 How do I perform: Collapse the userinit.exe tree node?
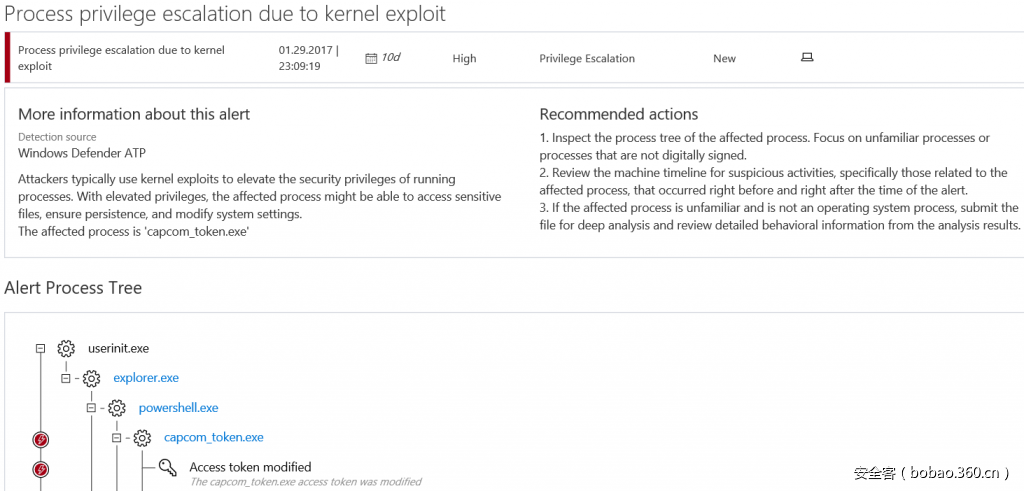(41, 349)
